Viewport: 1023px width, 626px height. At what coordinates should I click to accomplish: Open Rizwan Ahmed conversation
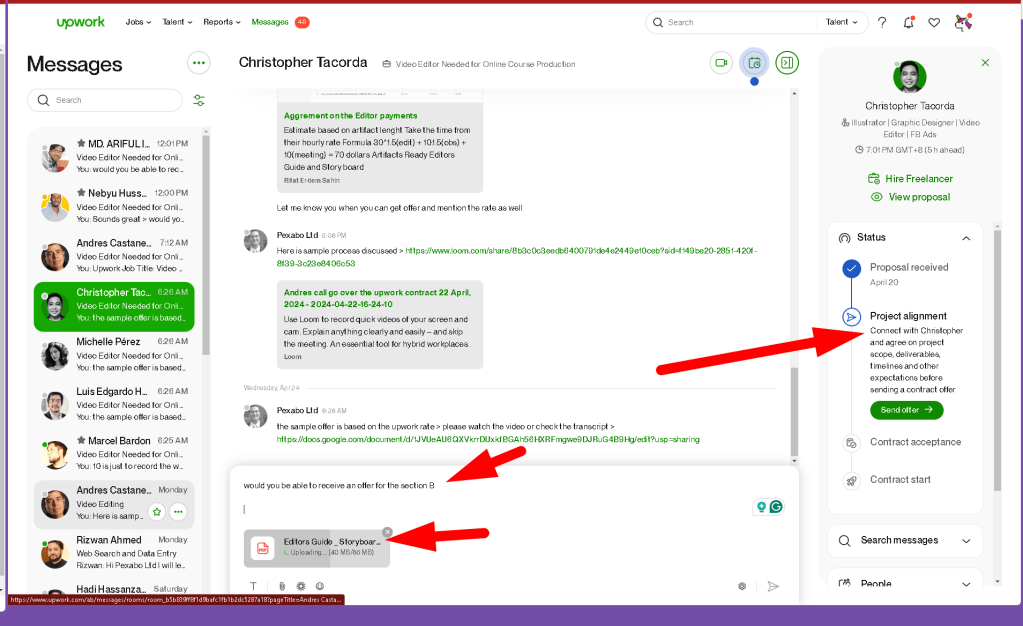click(114, 552)
